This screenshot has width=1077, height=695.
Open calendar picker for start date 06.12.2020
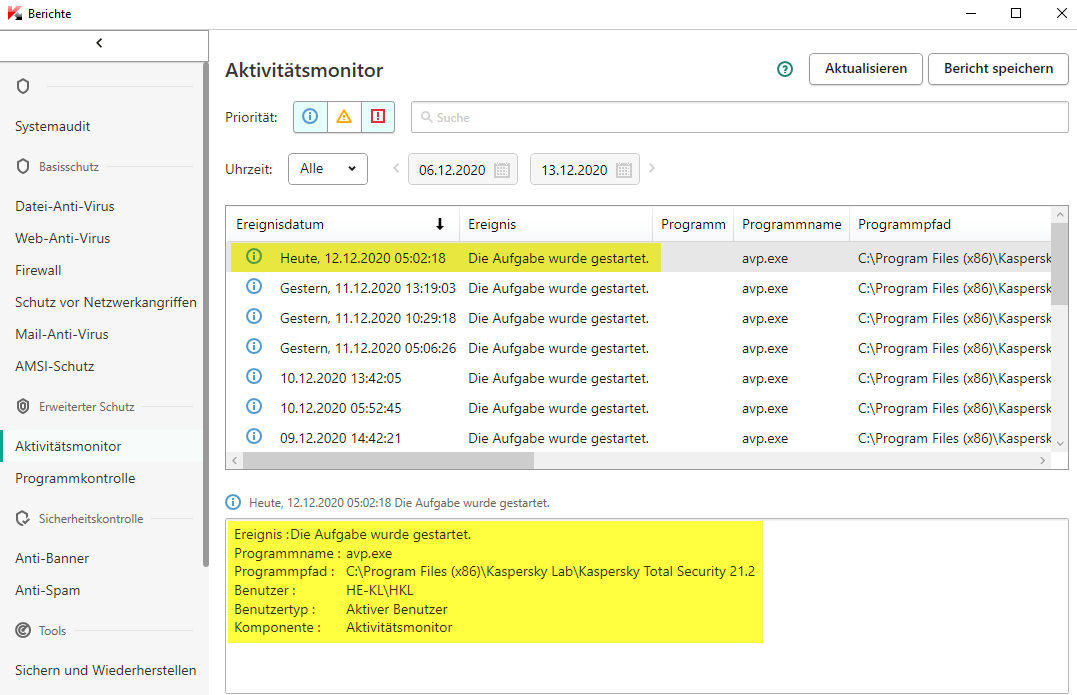pos(502,170)
